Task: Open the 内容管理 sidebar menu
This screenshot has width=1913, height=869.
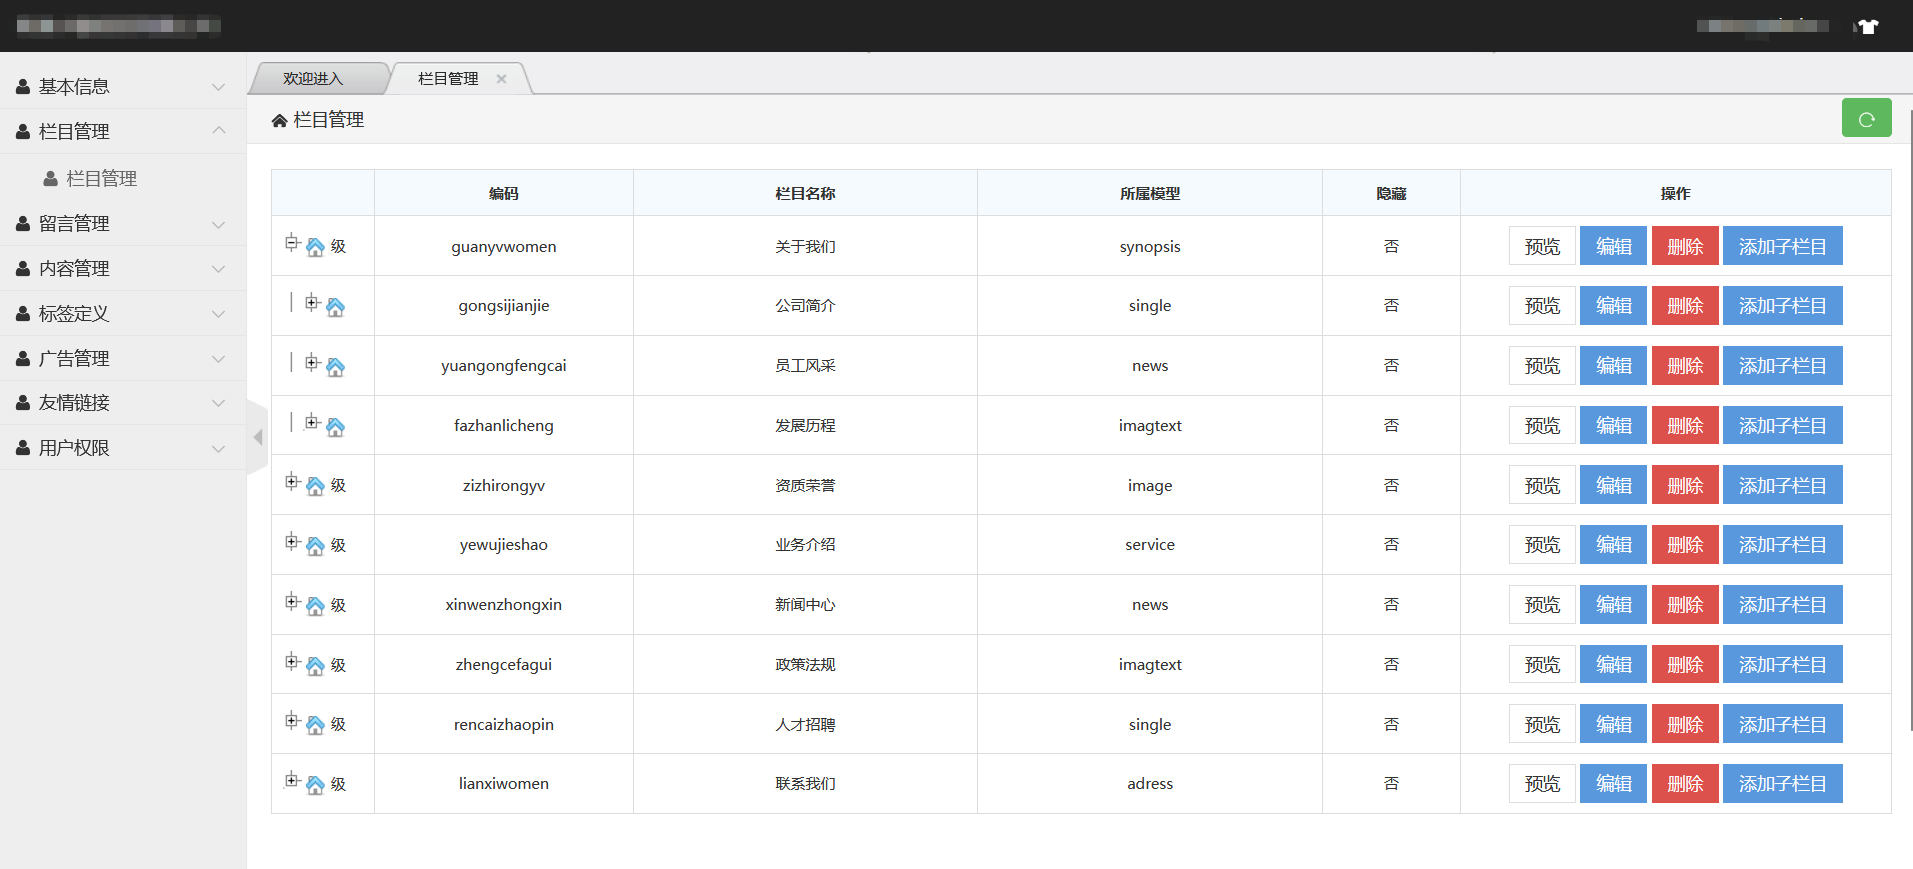Action: pos(123,268)
